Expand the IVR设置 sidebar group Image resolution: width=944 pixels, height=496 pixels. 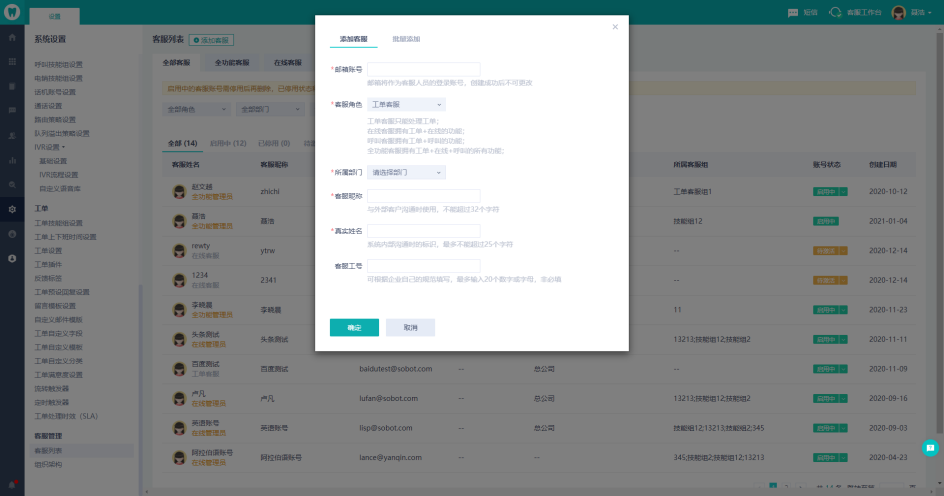(49, 147)
